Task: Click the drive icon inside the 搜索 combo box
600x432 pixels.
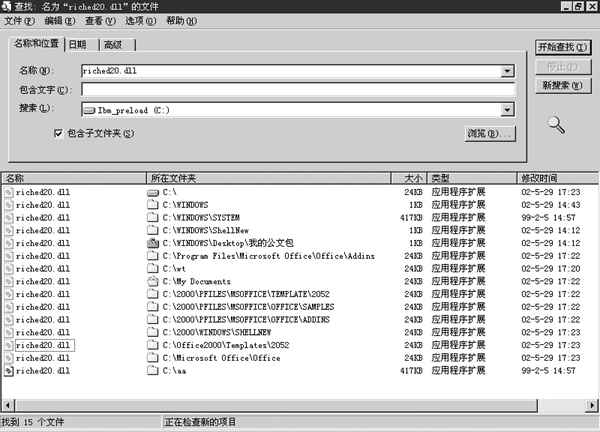Action: coord(90,111)
